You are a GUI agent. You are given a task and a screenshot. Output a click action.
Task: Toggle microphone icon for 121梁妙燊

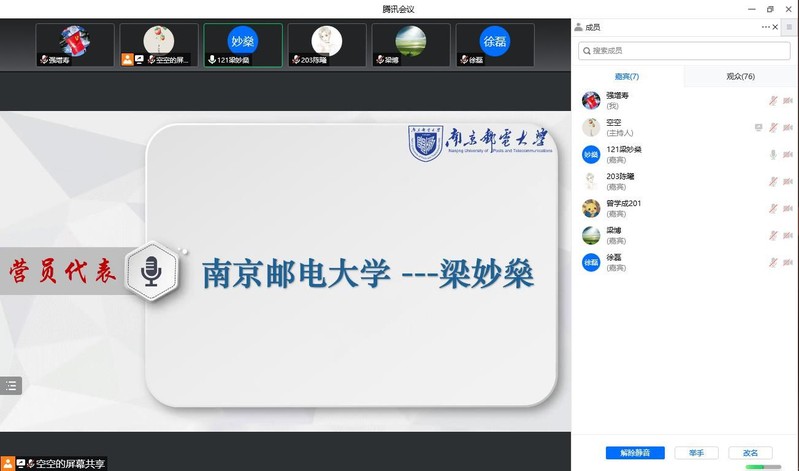coord(772,154)
